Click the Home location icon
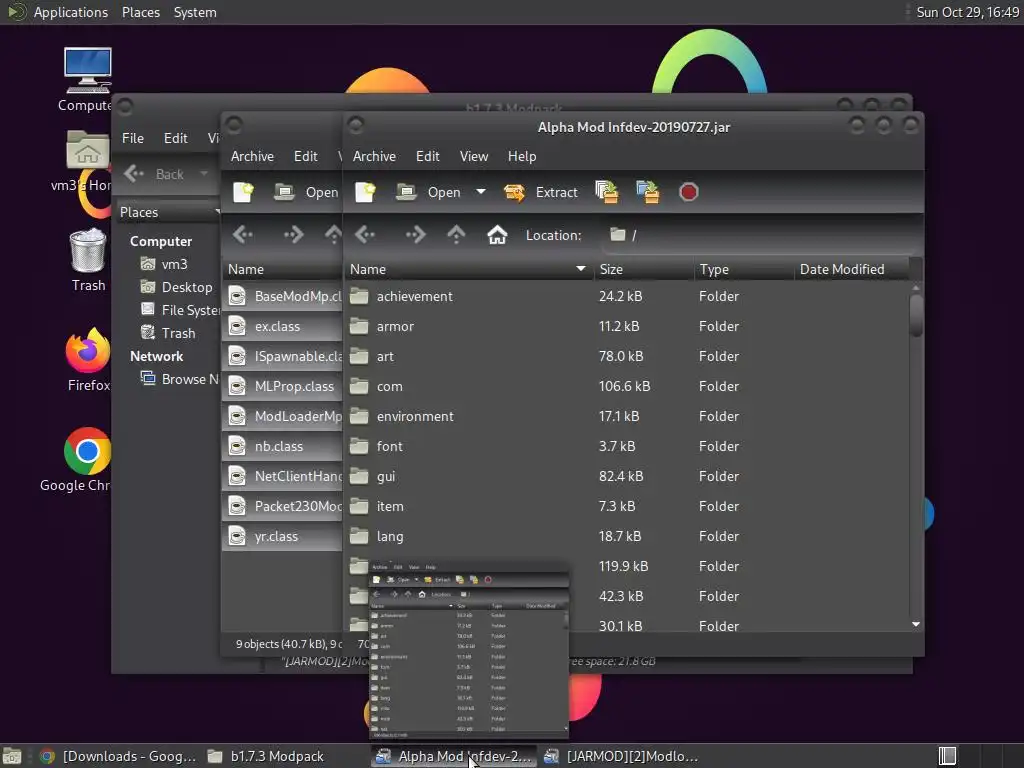 pyautogui.click(x=497, y=234)
